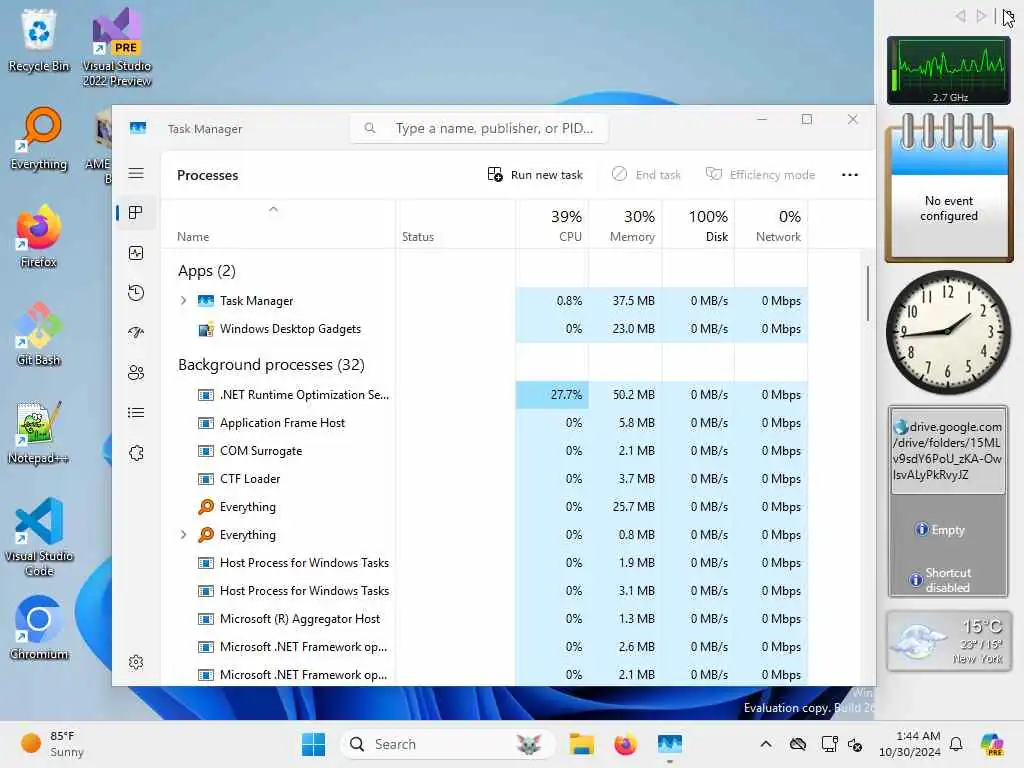Click the CPU meter desktop gadget
Viewport: 1024px width, 768px height.
pyautogui.click(x=948, y=71)
